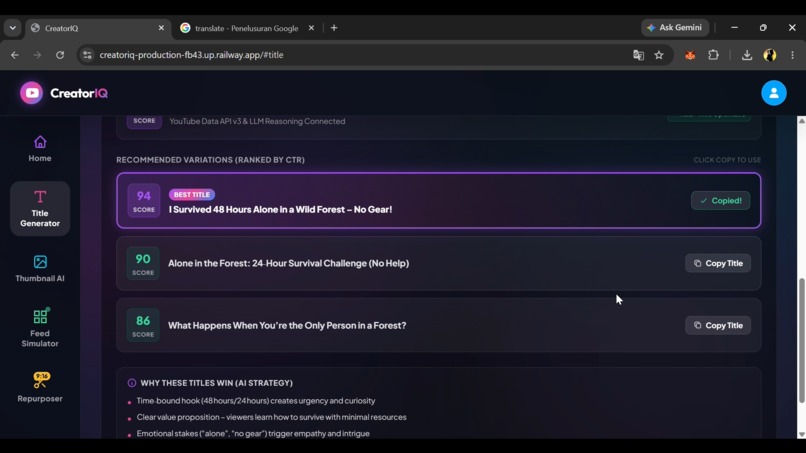Bookmark this page with star icon

tap(659, 55)
